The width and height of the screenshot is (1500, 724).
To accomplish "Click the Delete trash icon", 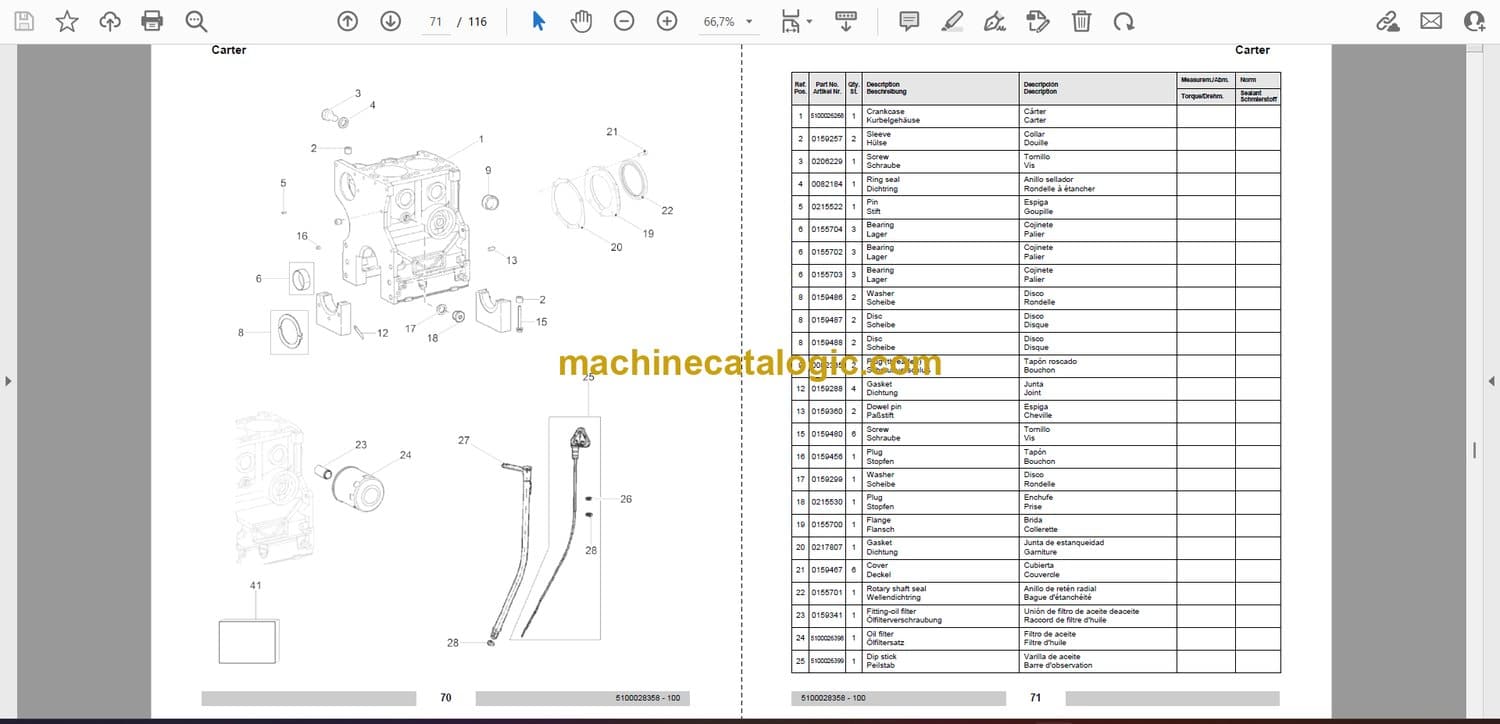I will (1081, 21).
